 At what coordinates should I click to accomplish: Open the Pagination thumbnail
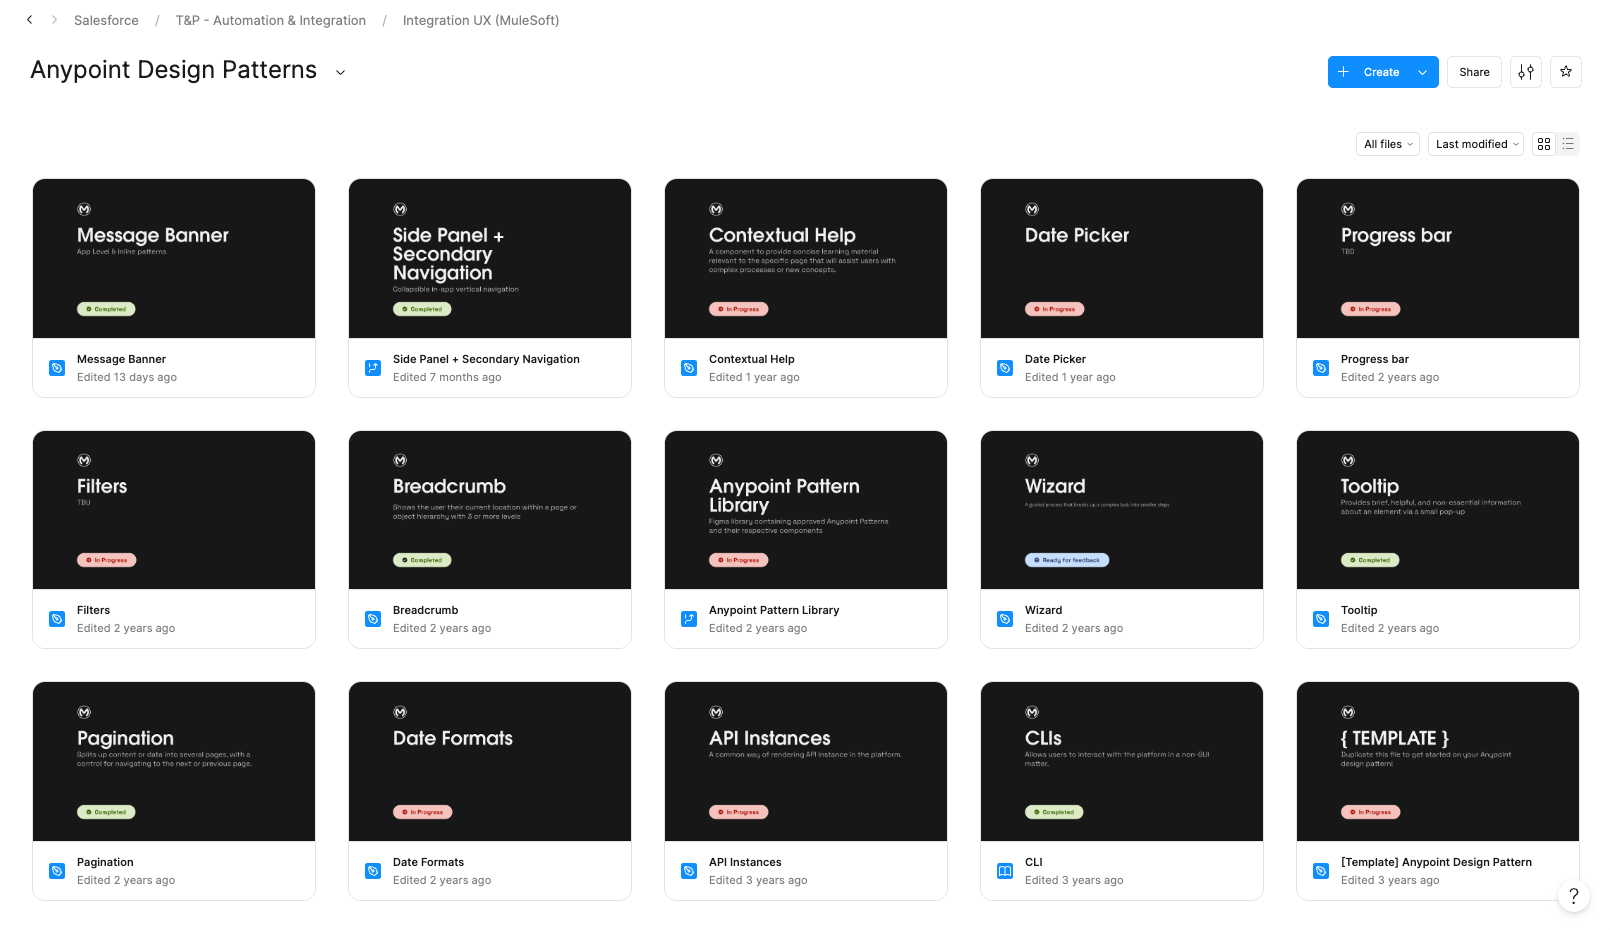[x=174, y=762]
